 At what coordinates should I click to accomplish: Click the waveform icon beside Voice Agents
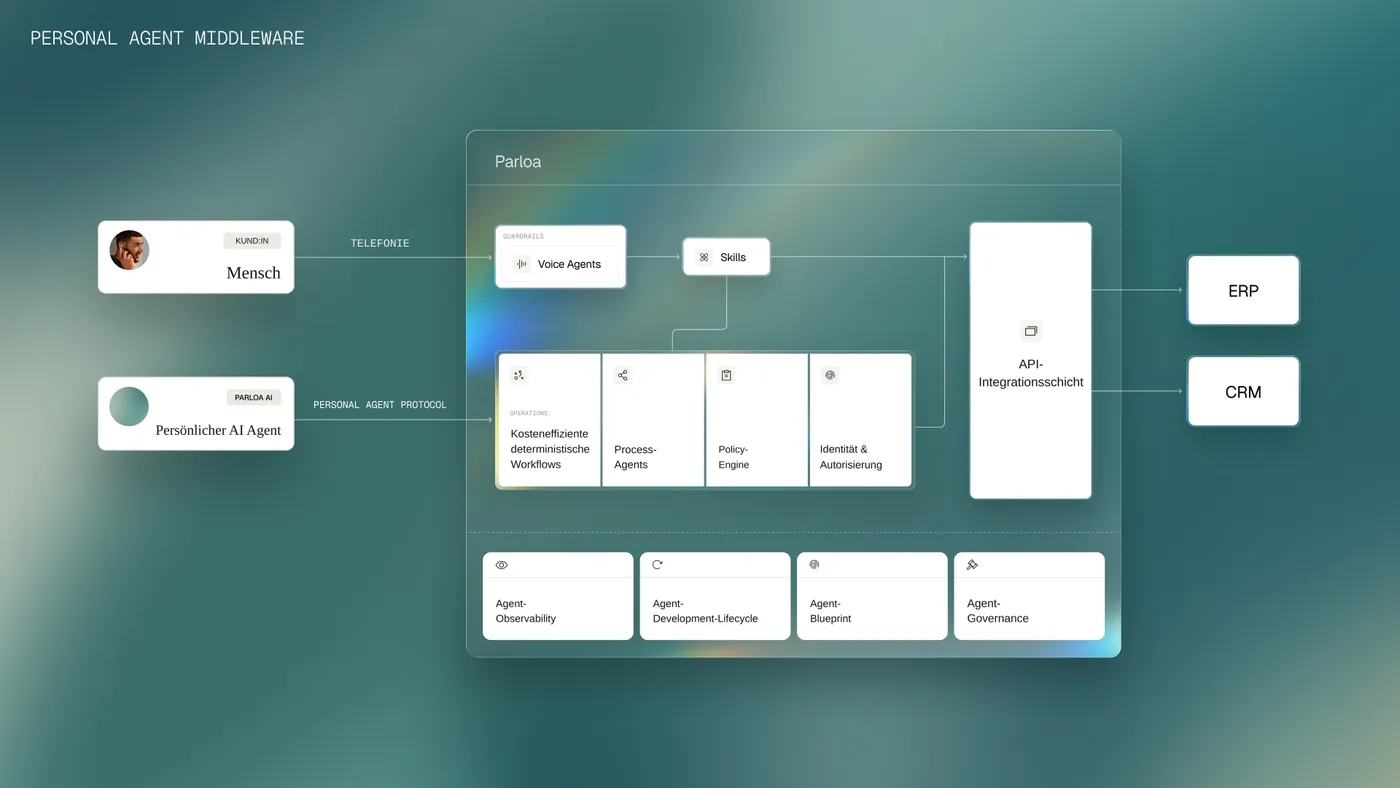pyautogui.click(x=521, y=264)
